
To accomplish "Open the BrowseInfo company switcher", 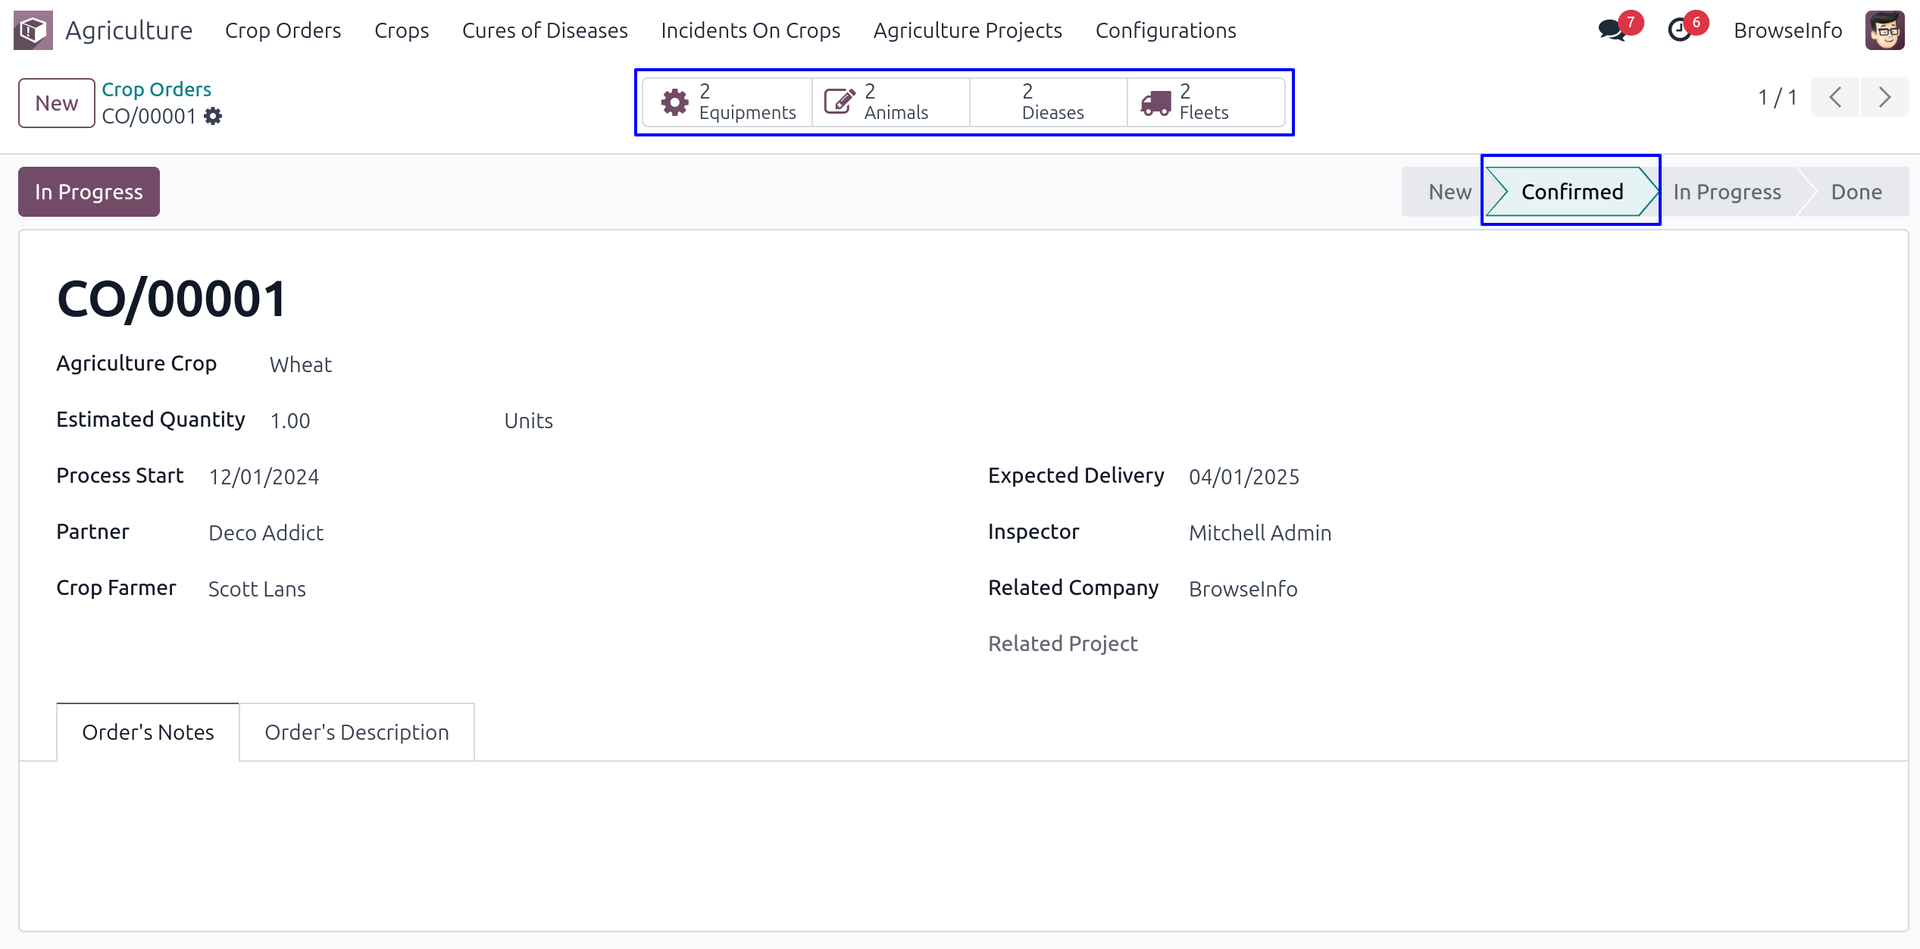I will pyautogui.click(x=1787, y=30).
